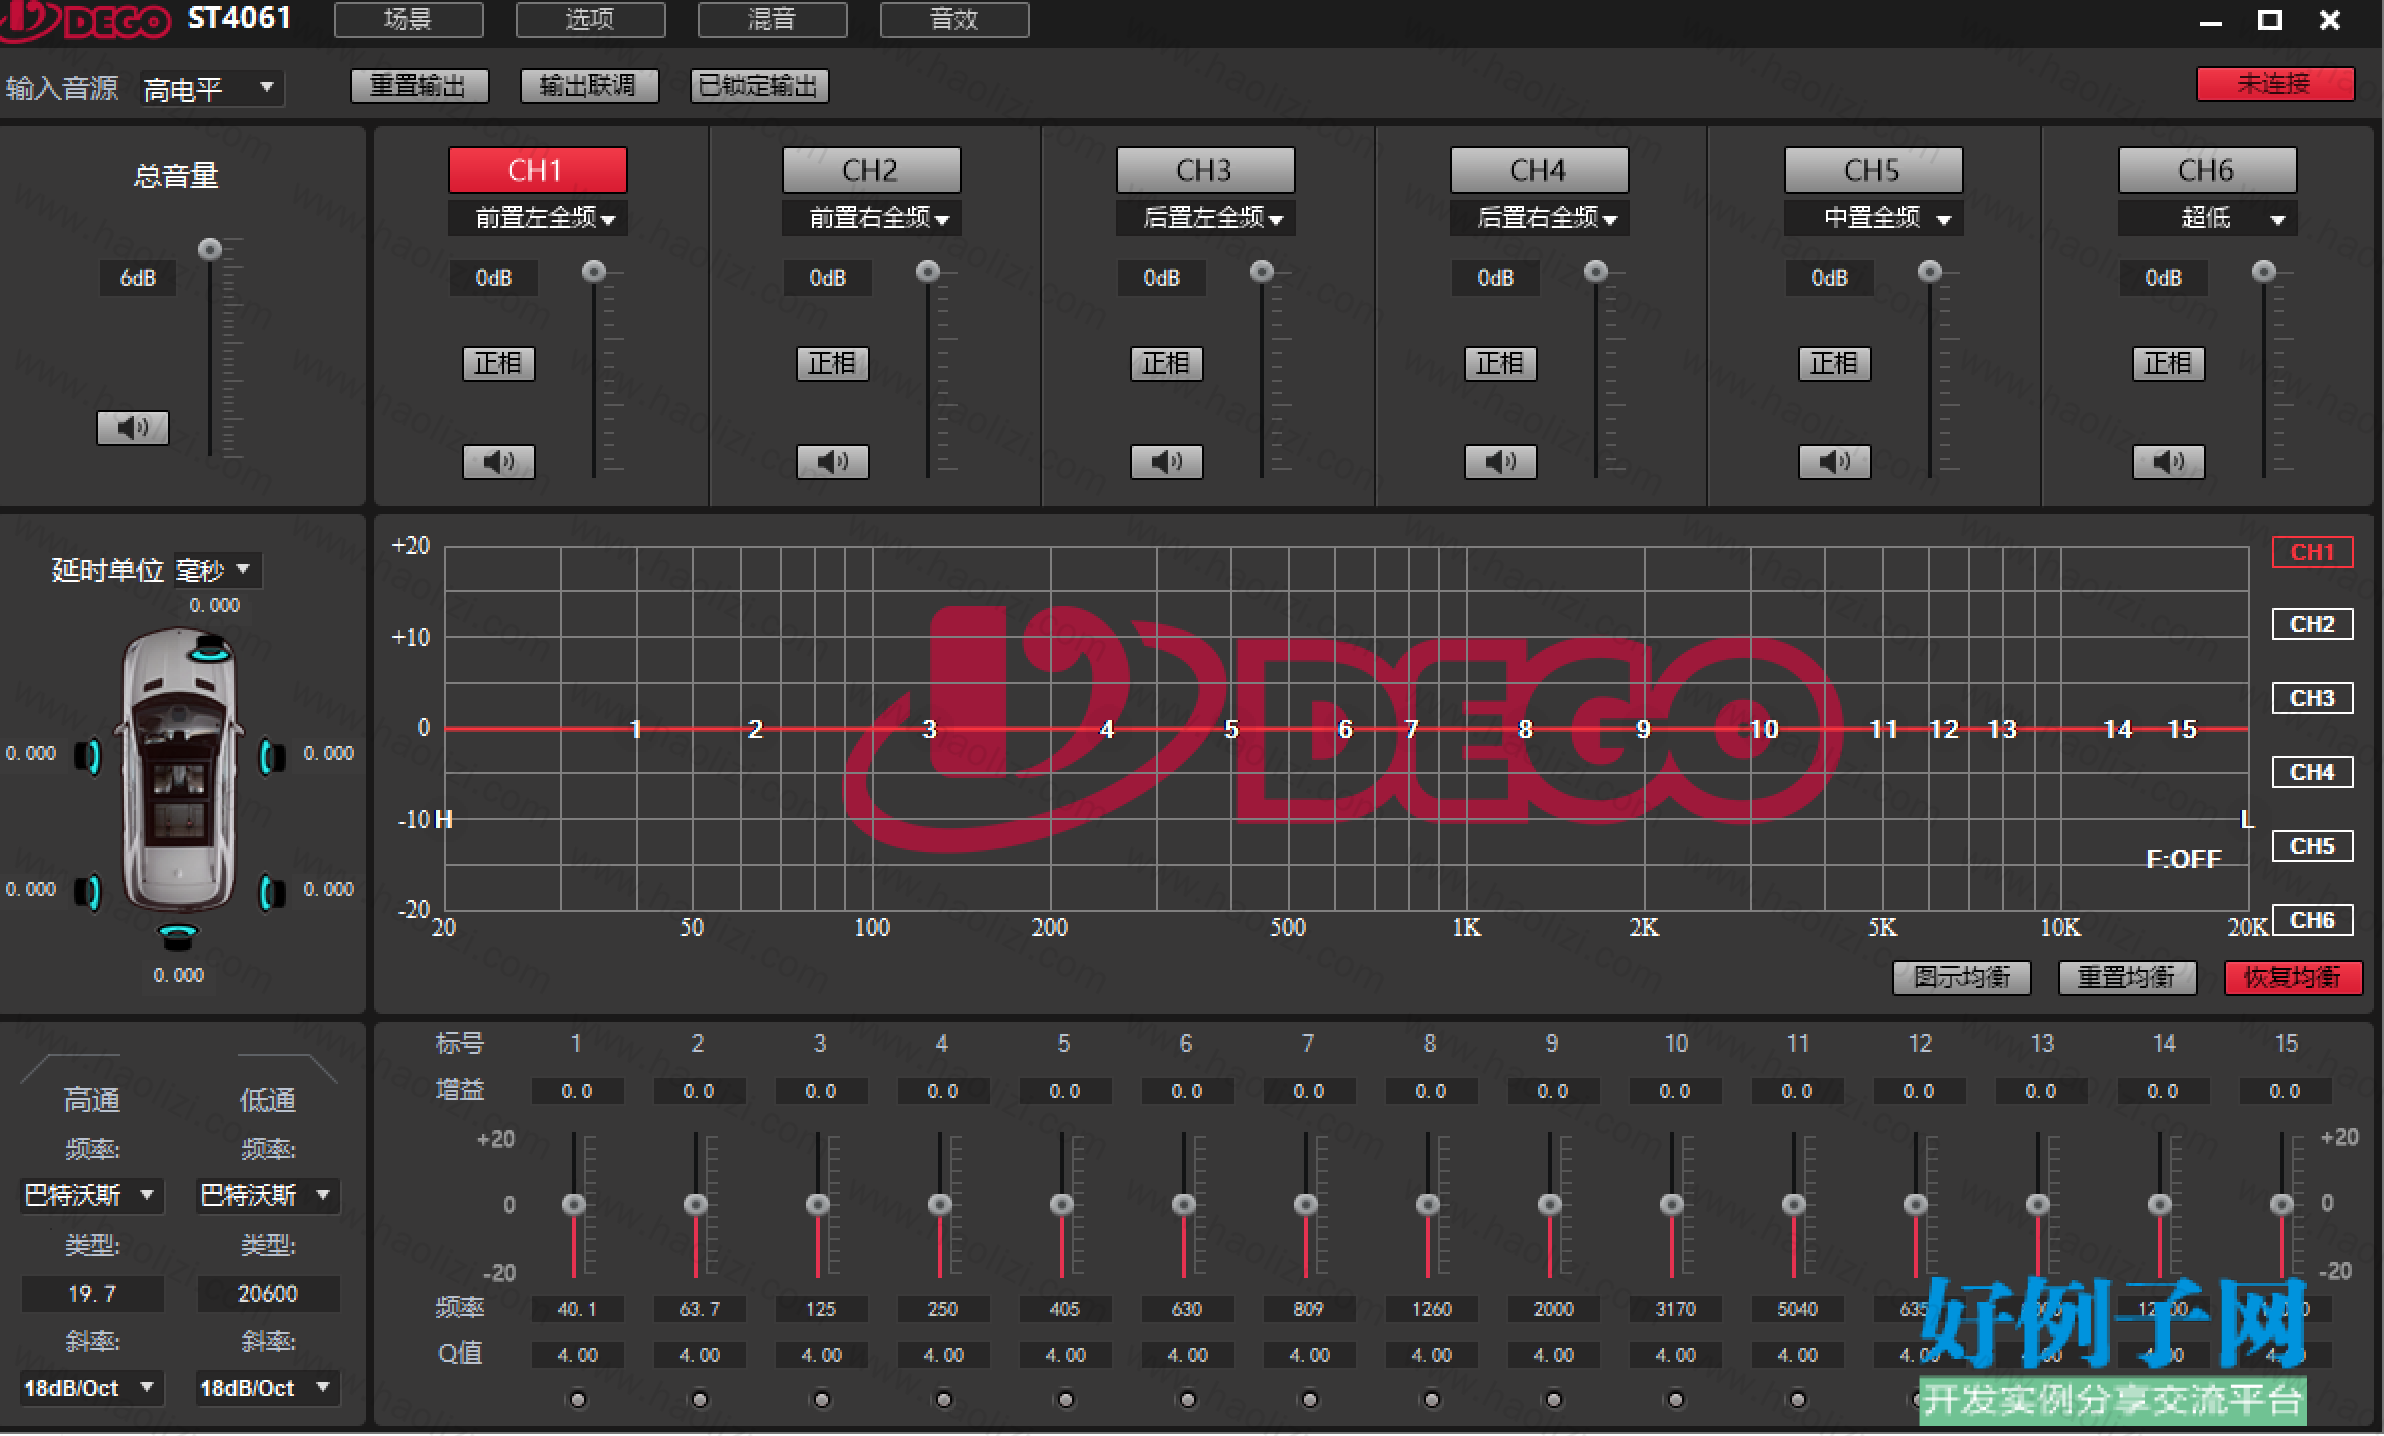Click the master volume 6dB value field
Image resolution: width=2384 pixels, height=1436 pixels.
coord(138,278)
